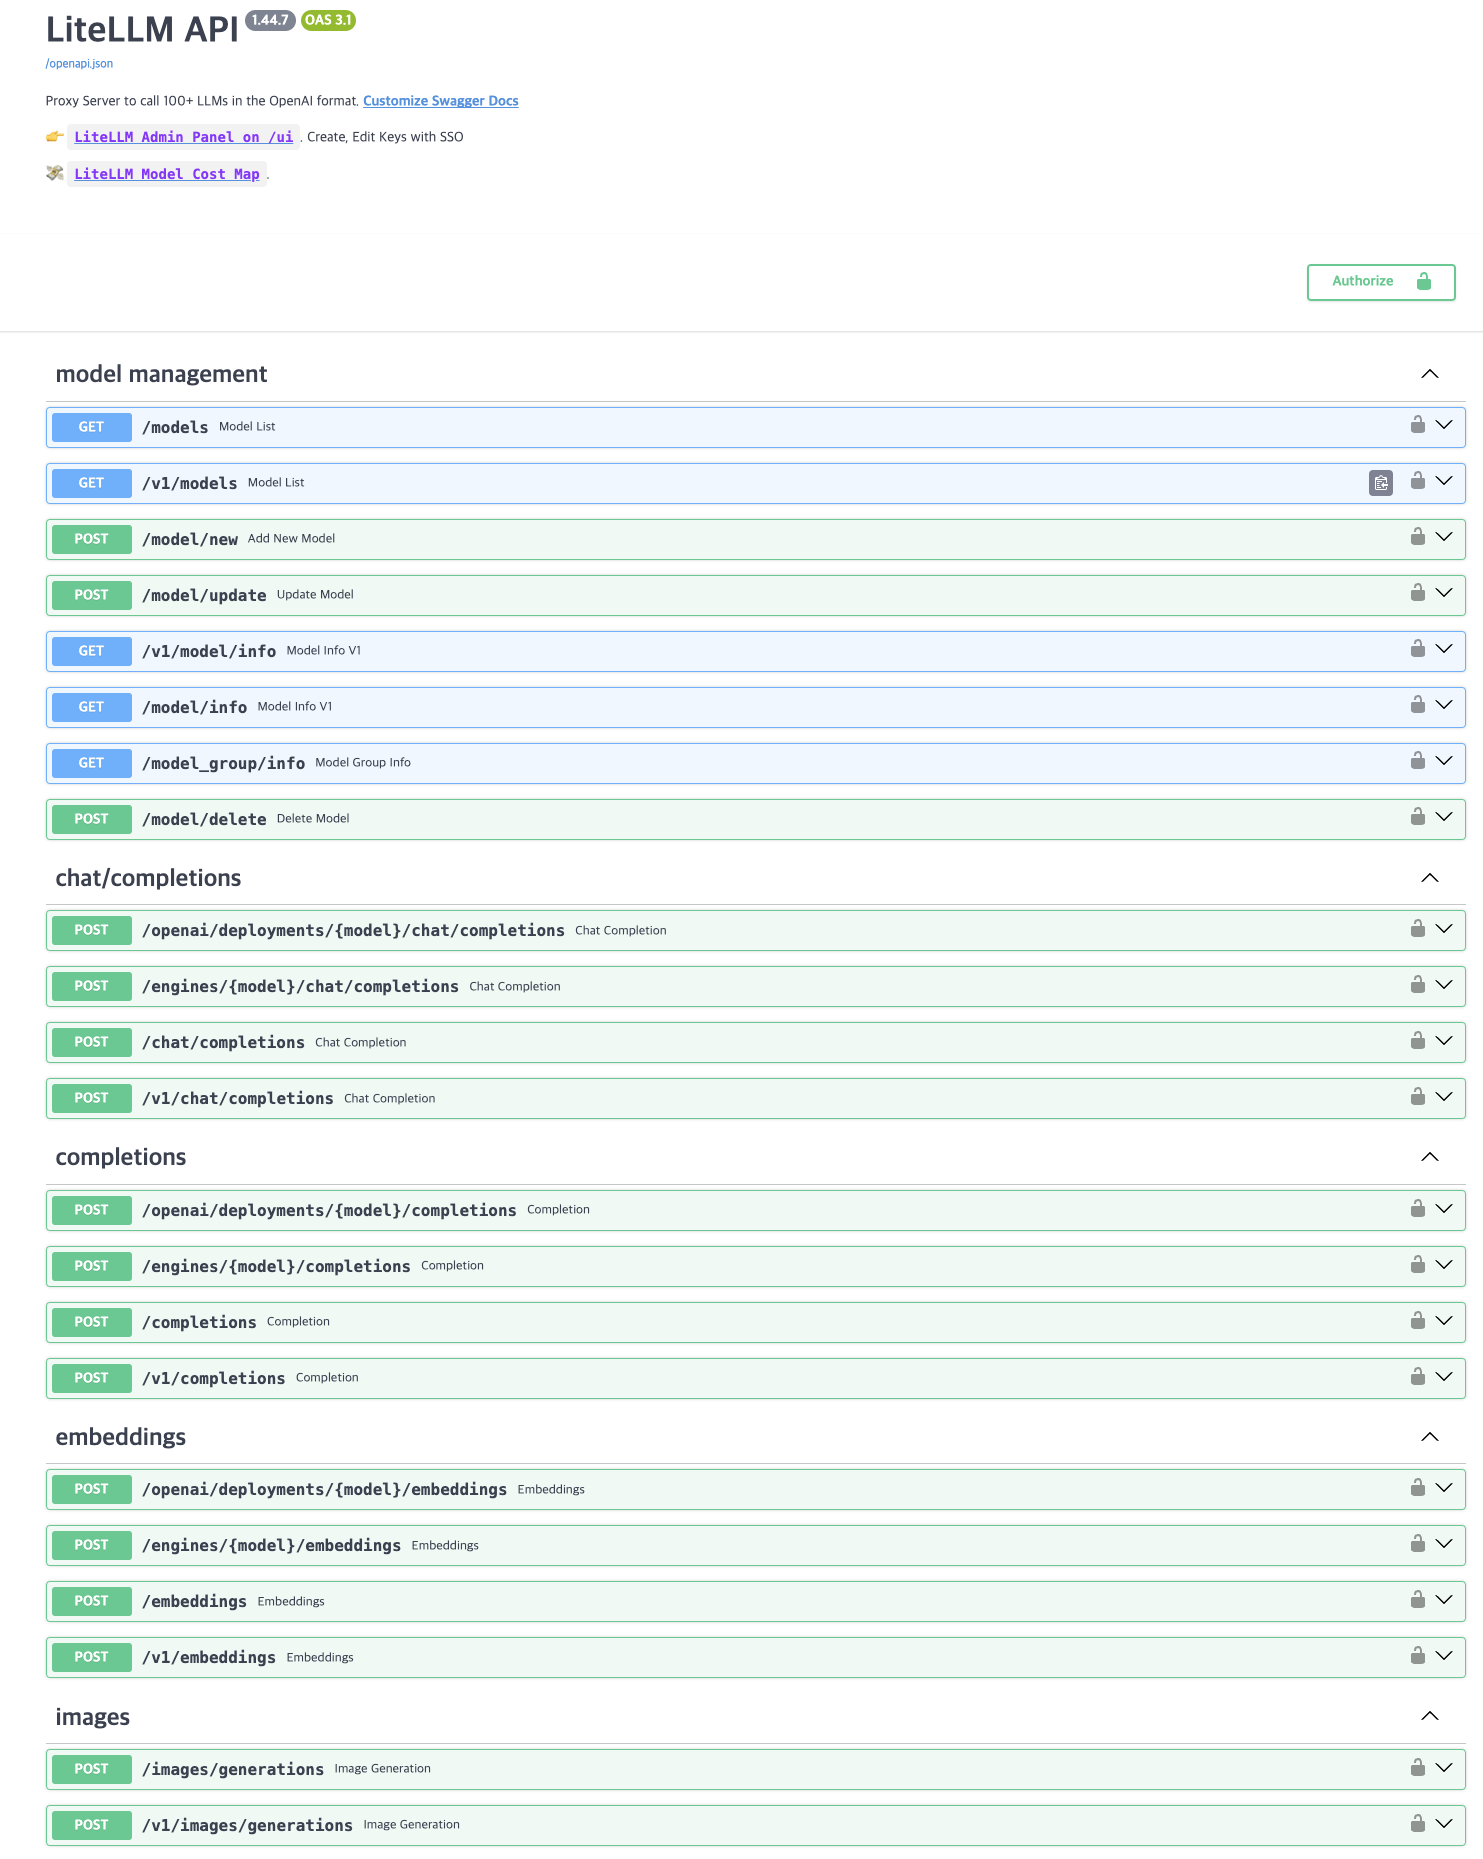Copy the /v1/models path to clipboard
1483x1859 pixels.
[1380, 483]
